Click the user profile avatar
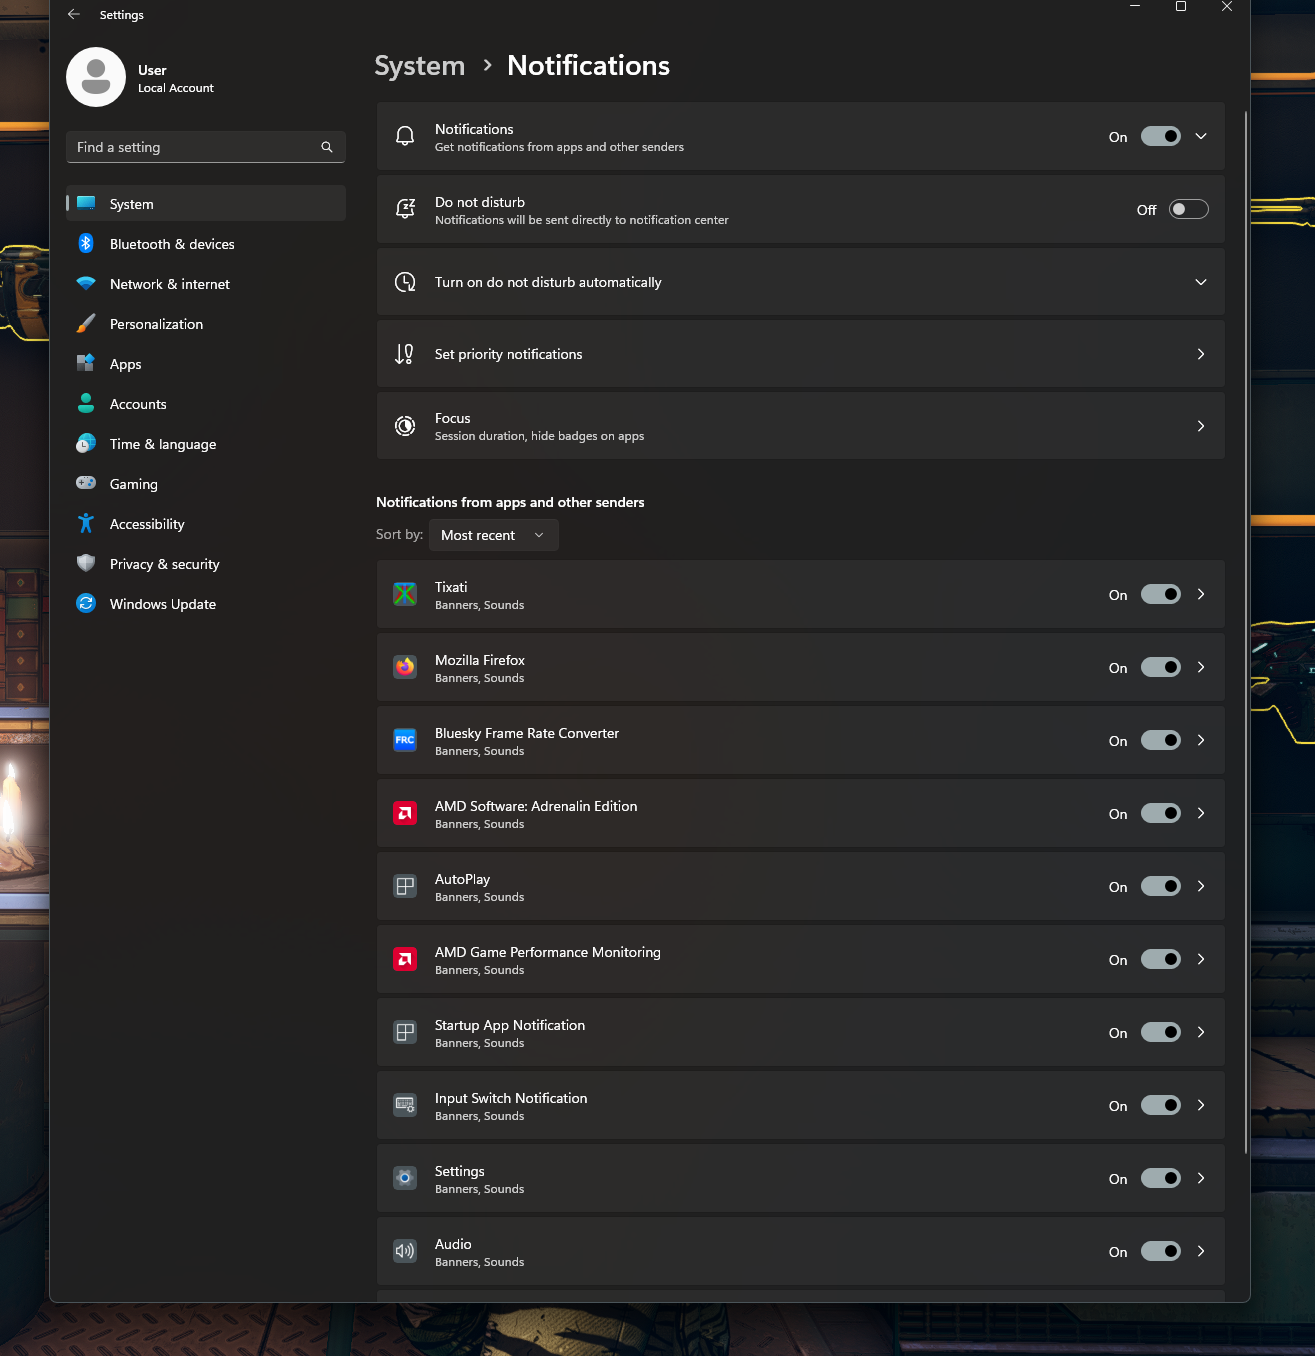This screenshot has height=1356, width=1315. coord(96,77)
